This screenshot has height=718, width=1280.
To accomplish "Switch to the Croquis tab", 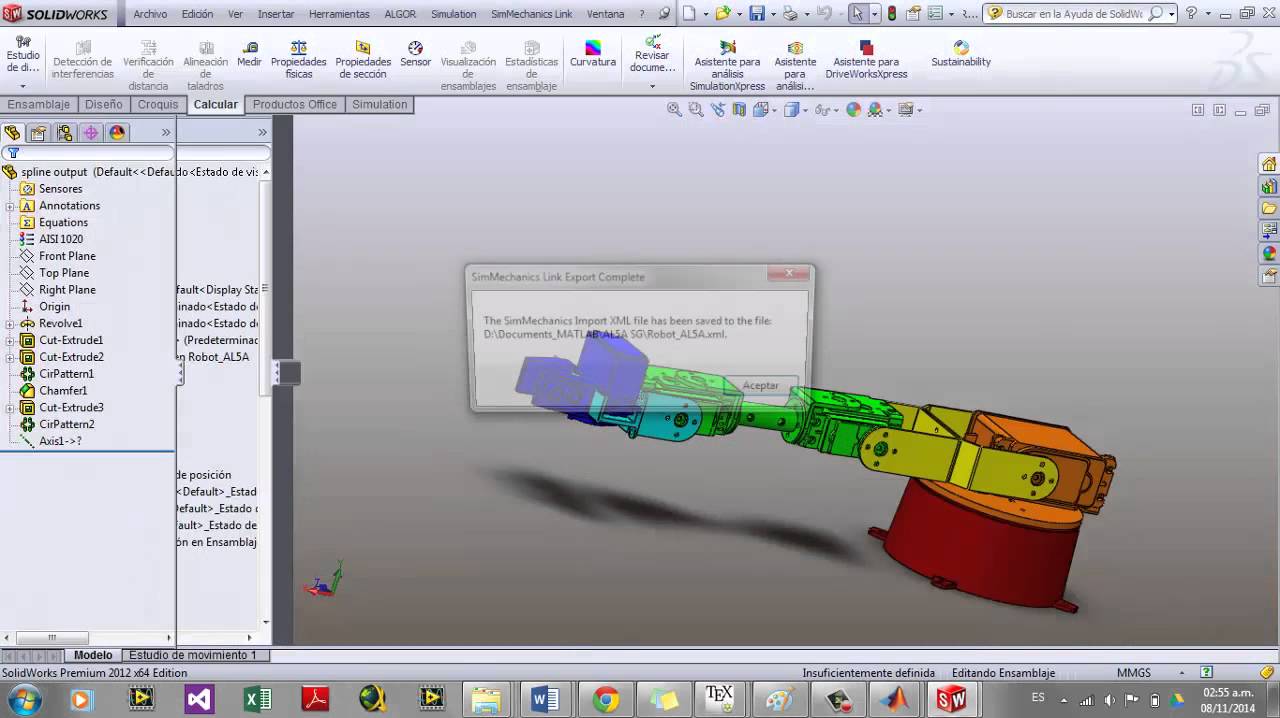I will click(158, 105).
